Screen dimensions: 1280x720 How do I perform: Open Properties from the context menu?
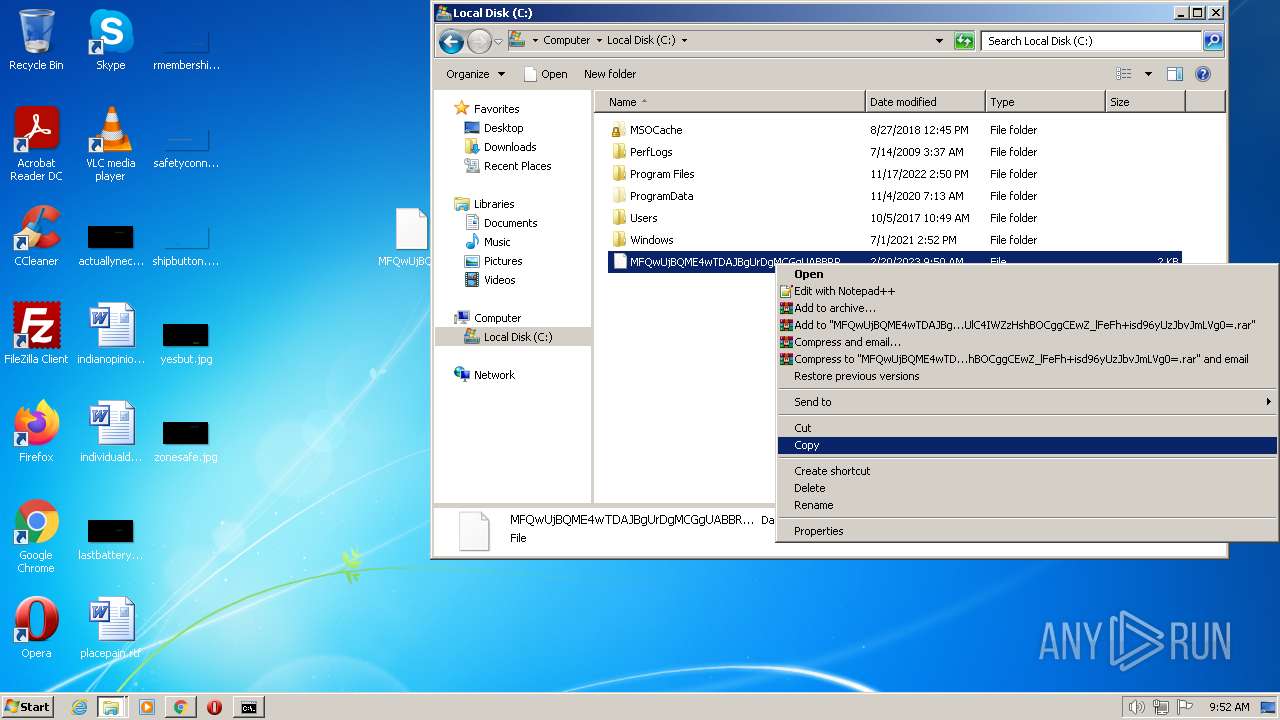(1027, 531)
